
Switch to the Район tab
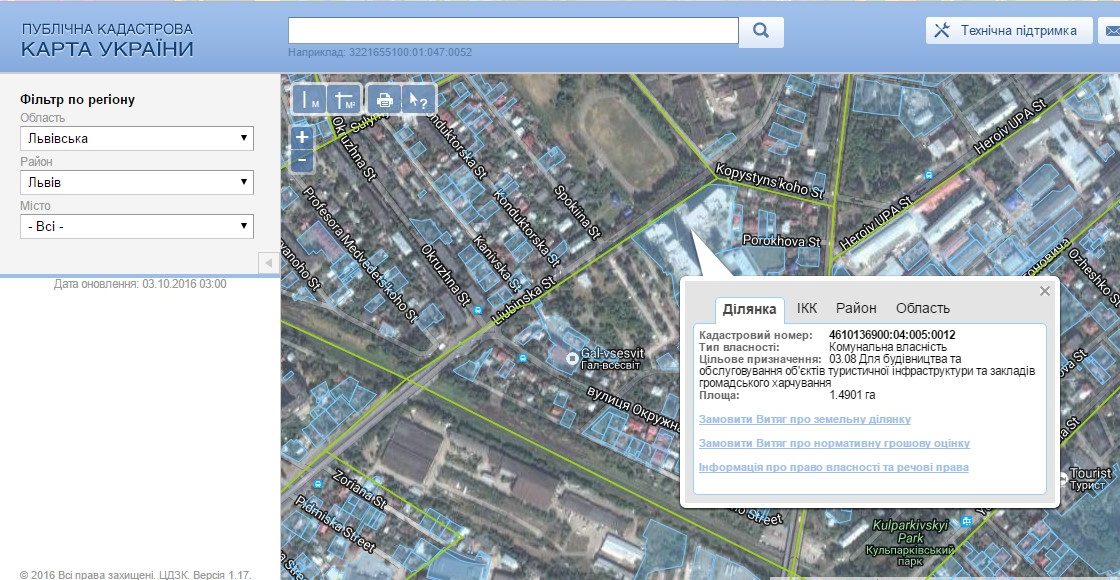click(x=856, y=308)
